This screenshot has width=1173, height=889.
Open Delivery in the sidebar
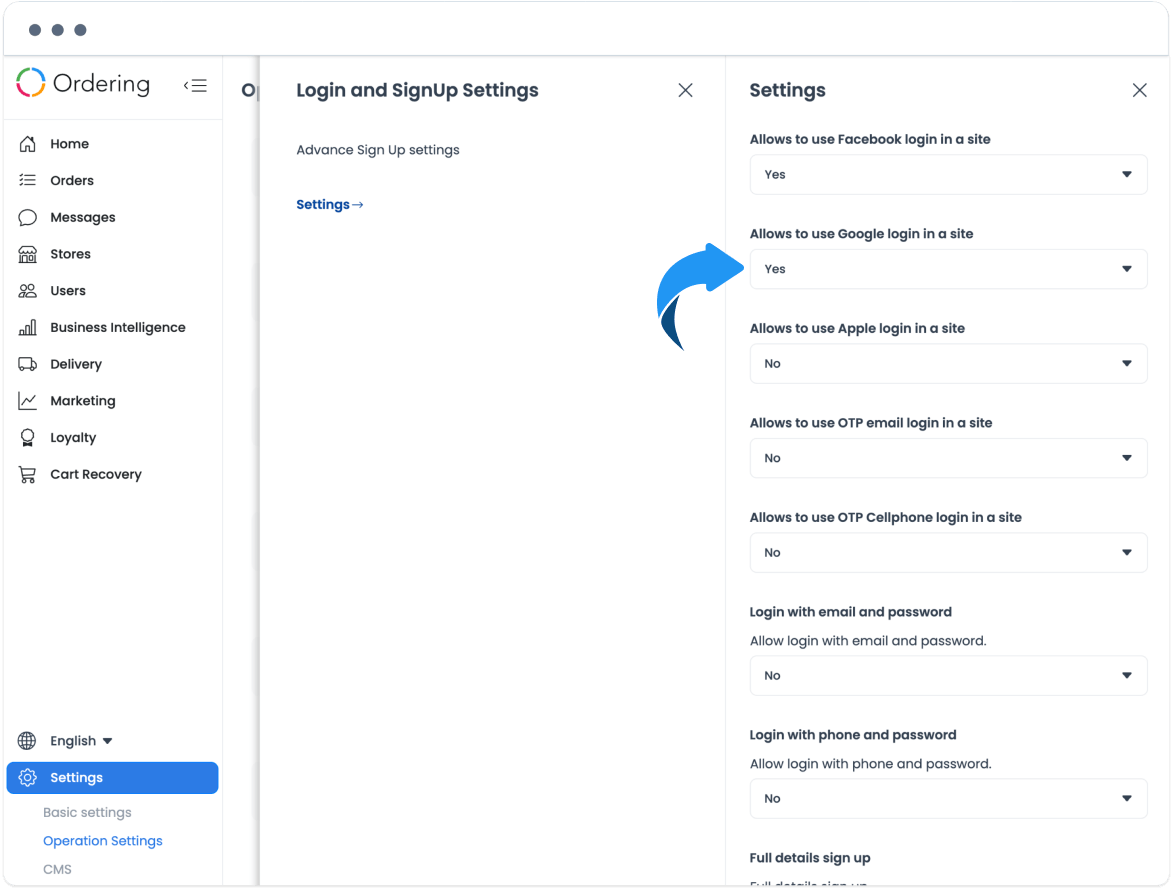click(x=76, y=364)
